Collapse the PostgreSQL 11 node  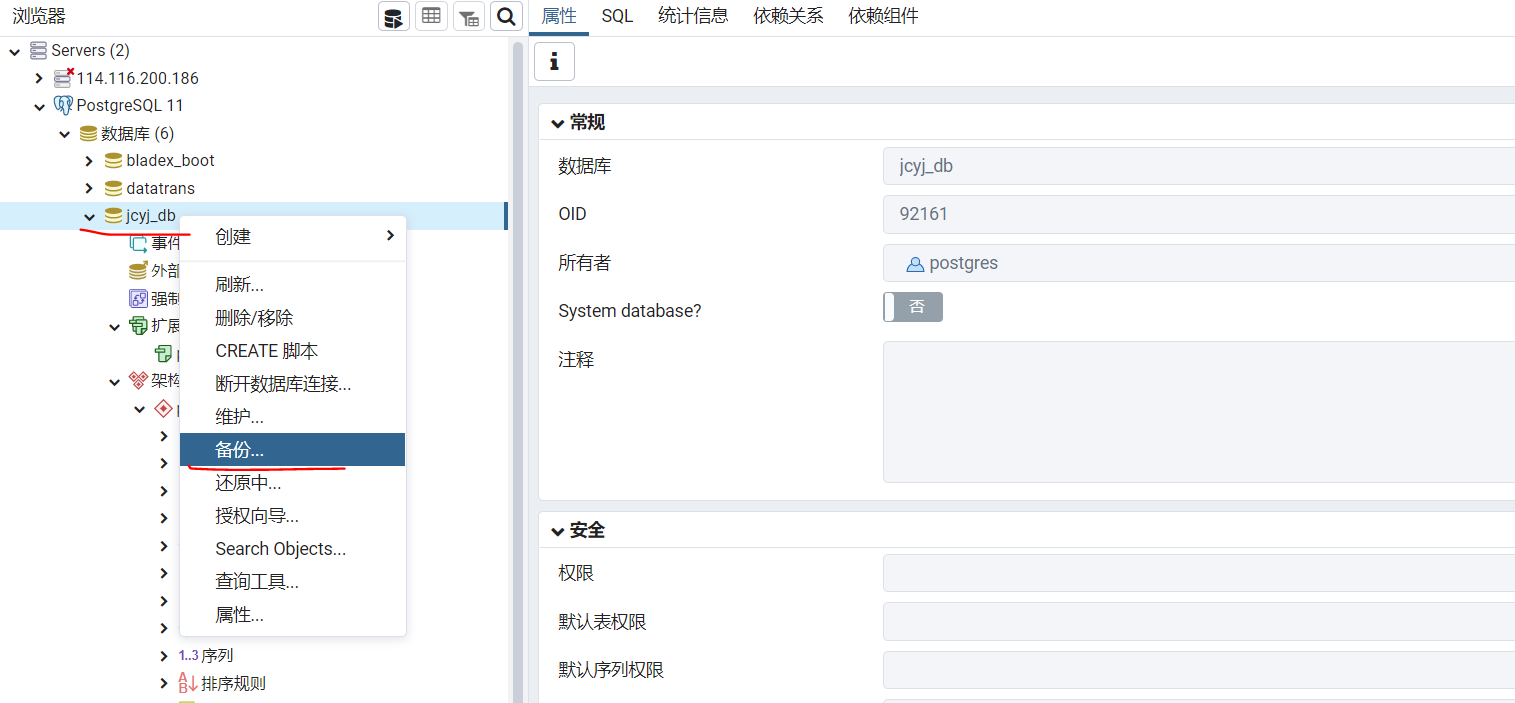(39, 105)
